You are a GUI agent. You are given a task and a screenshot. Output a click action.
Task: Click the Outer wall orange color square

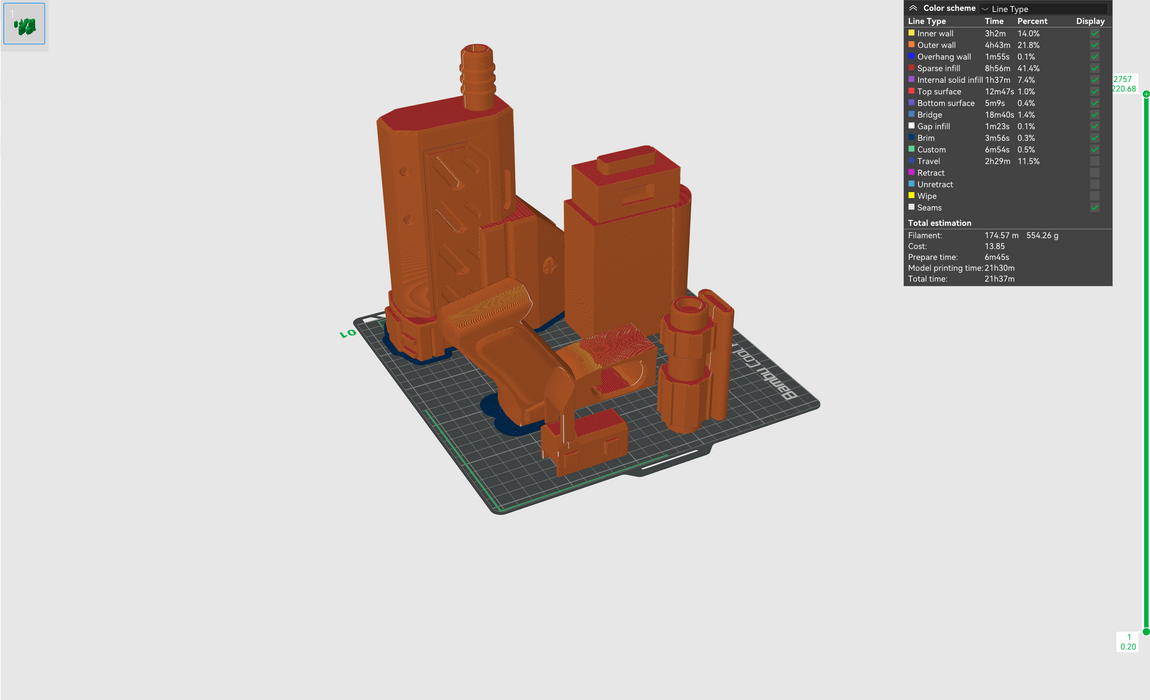[911, 45]
